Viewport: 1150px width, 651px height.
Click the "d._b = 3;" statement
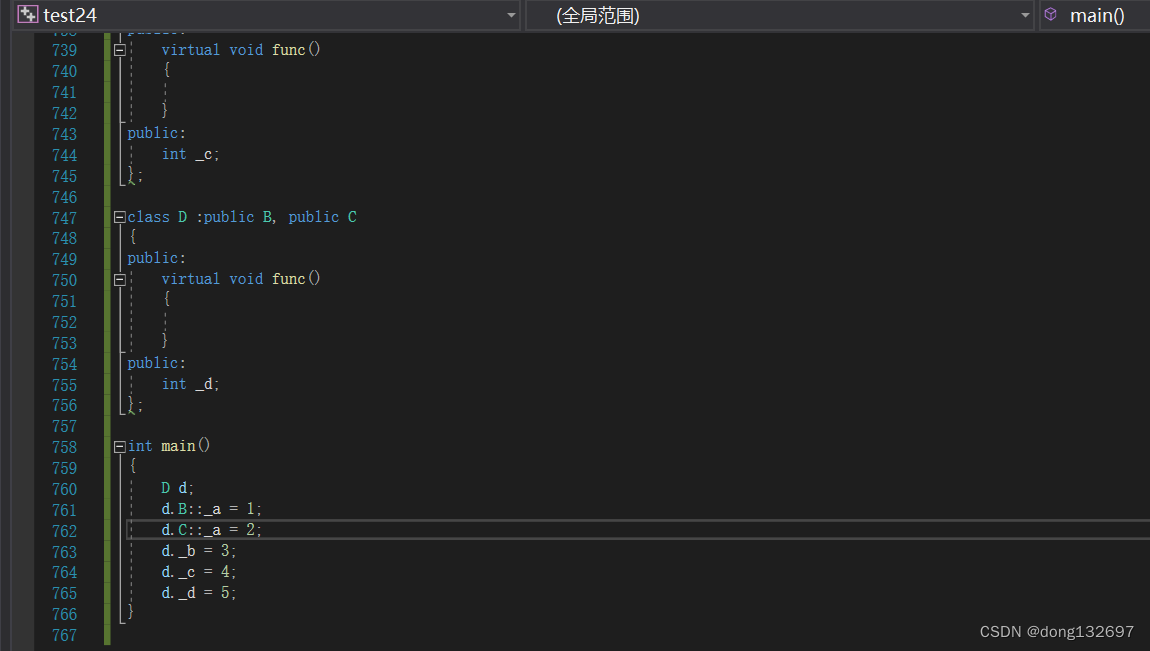coord(199,551)
